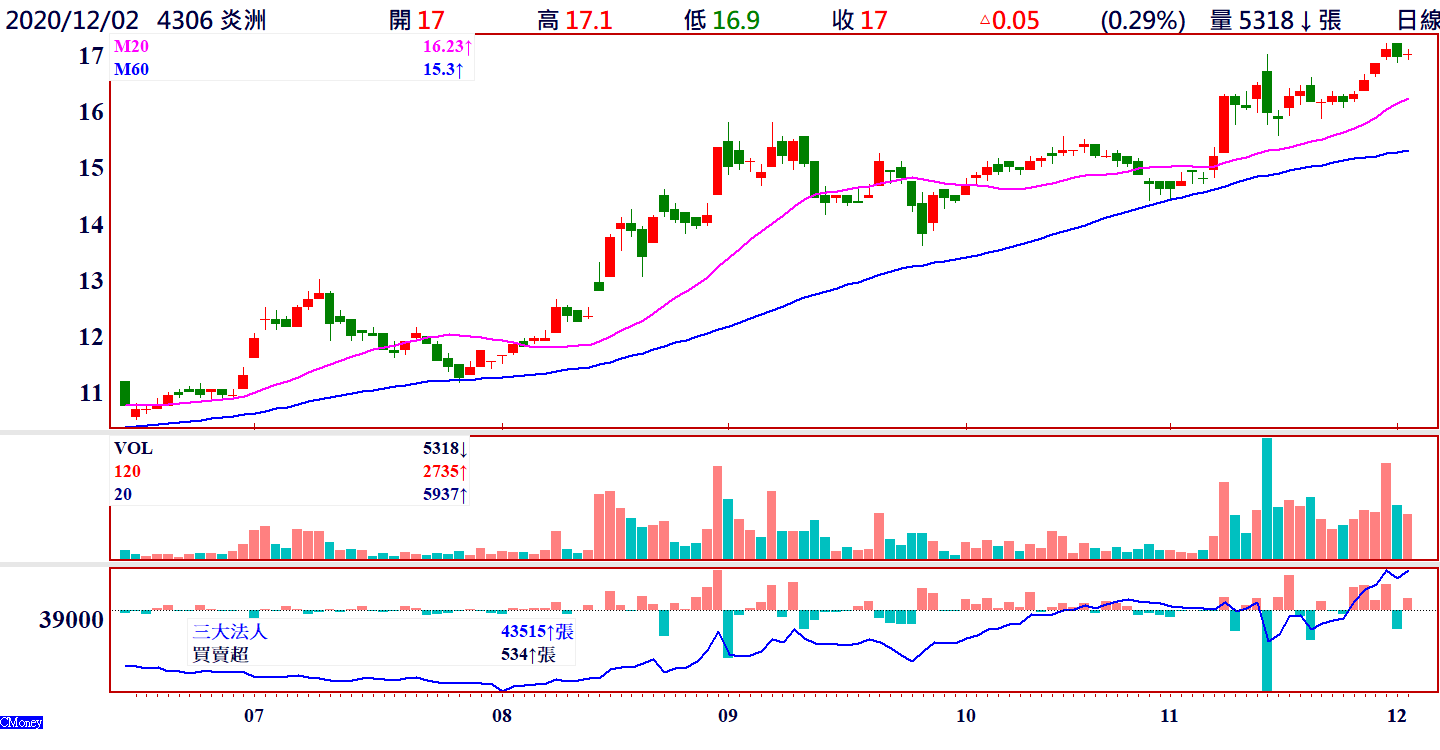Click the 買賣超 label
1440x750 pixels.
tap(220, 655)
